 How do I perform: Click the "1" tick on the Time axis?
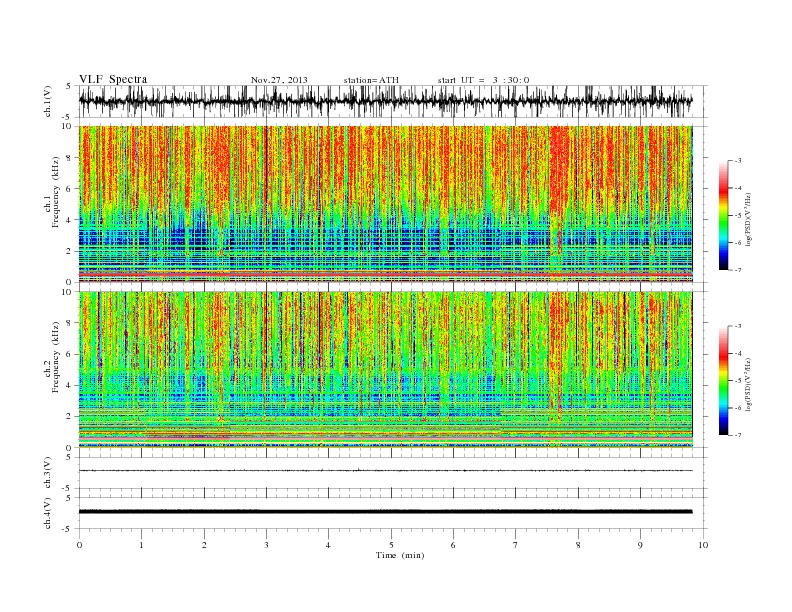pyautogui.click(x=141, y=545)
